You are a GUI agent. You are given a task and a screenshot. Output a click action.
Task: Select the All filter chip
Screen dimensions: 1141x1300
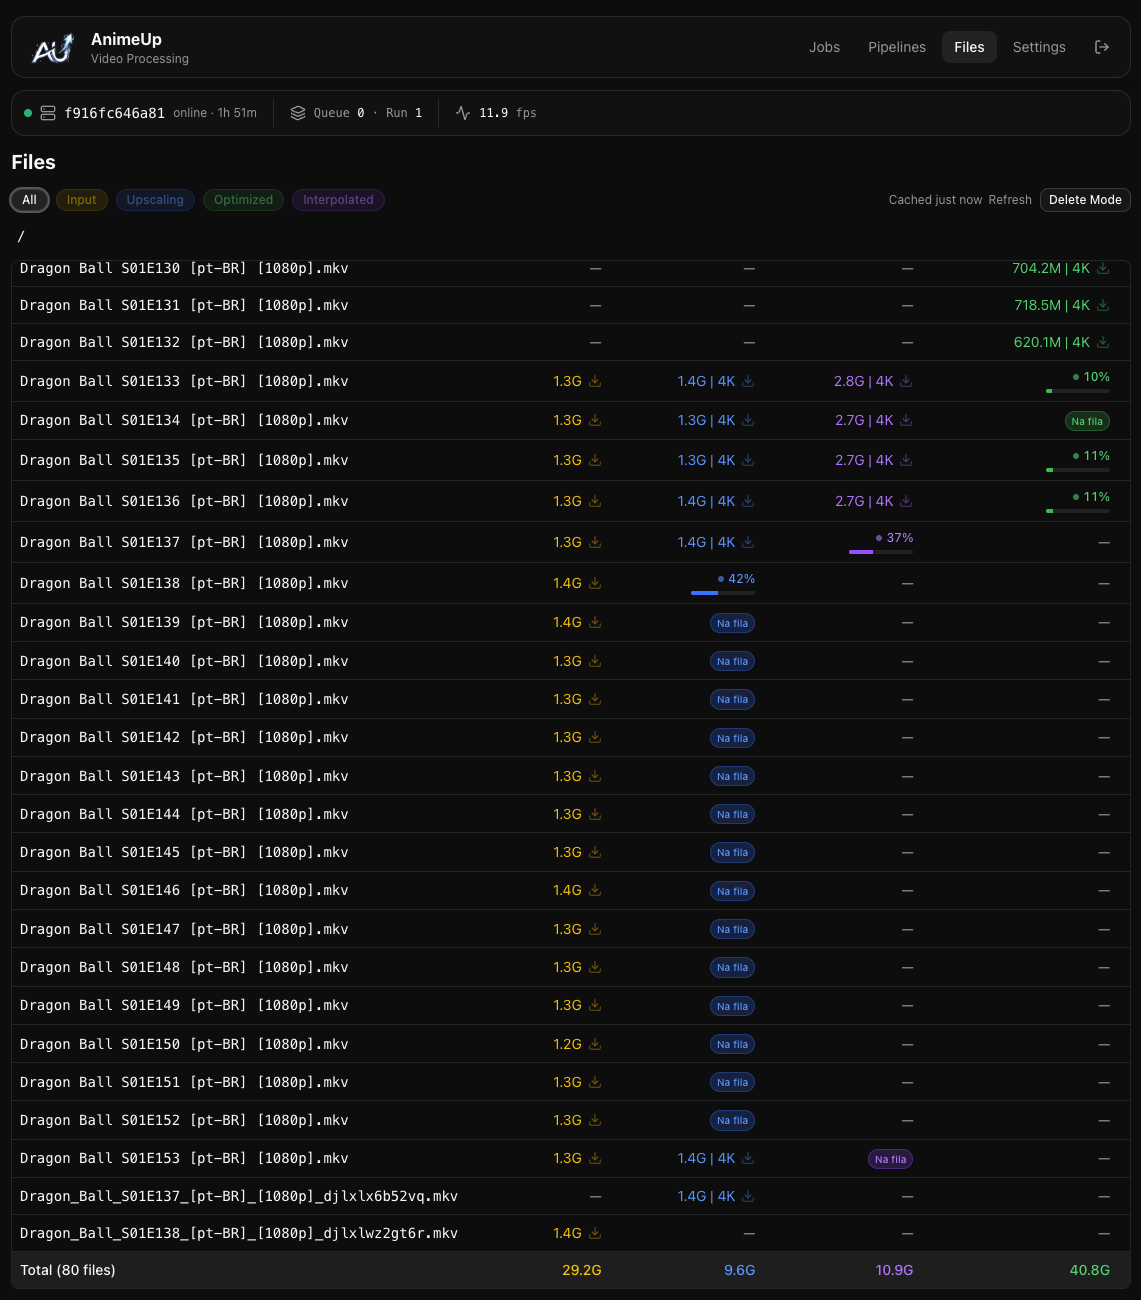pyautogui.click(x=30, y=200)
